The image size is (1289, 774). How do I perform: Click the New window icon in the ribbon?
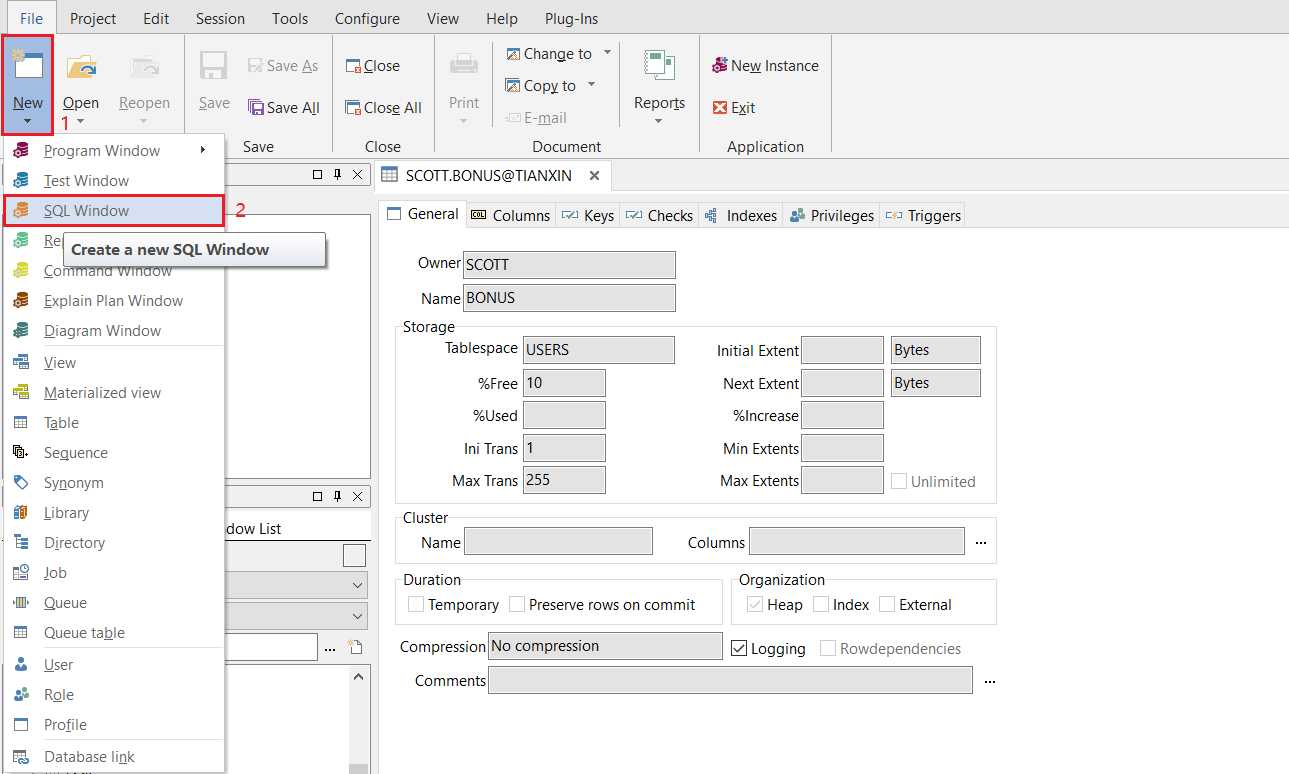click(x=28, y=66)
